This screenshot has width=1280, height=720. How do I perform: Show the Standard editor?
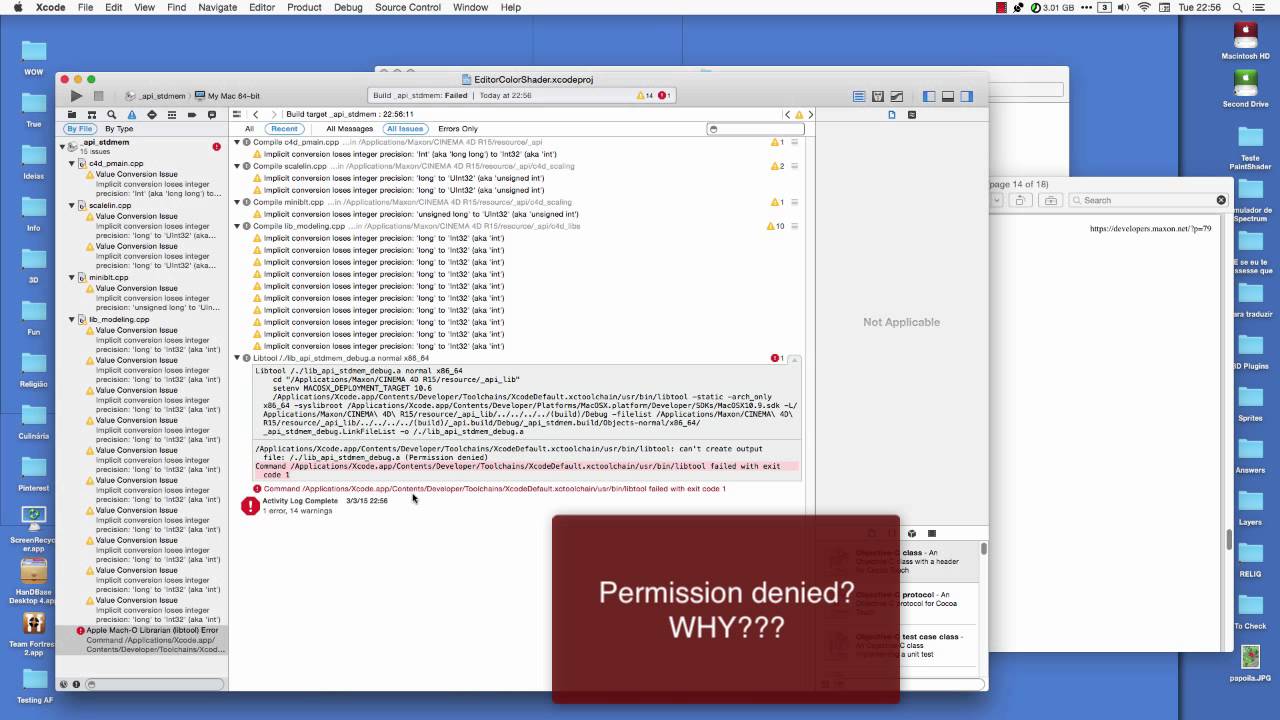point(859,96)
